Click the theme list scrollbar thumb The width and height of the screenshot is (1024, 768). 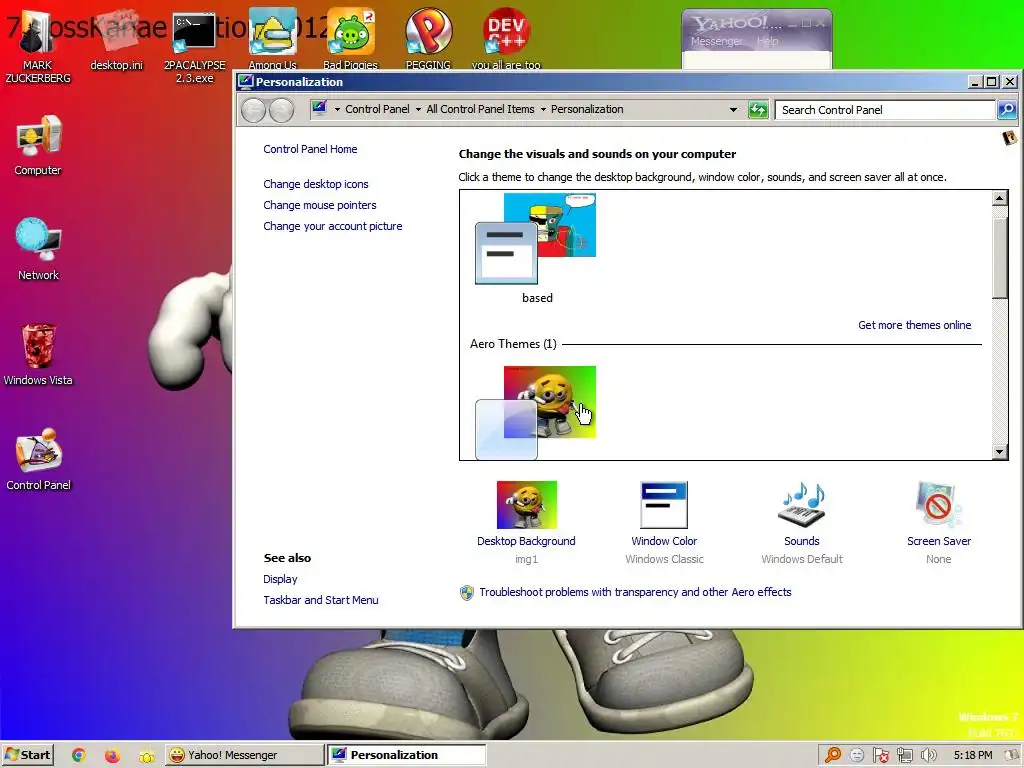pyautogui.click(x=1000, y=259)
